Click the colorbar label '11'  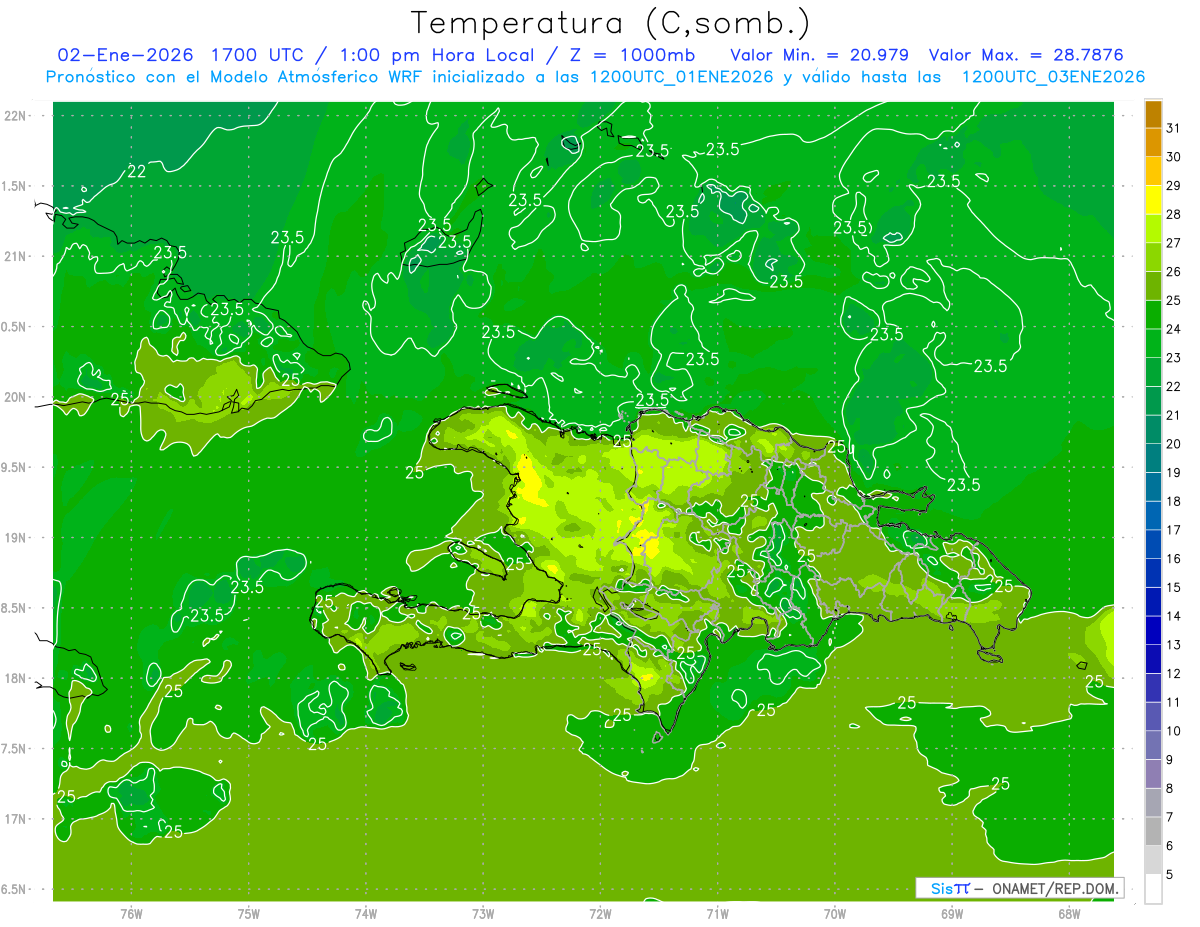pos(1174,703)
